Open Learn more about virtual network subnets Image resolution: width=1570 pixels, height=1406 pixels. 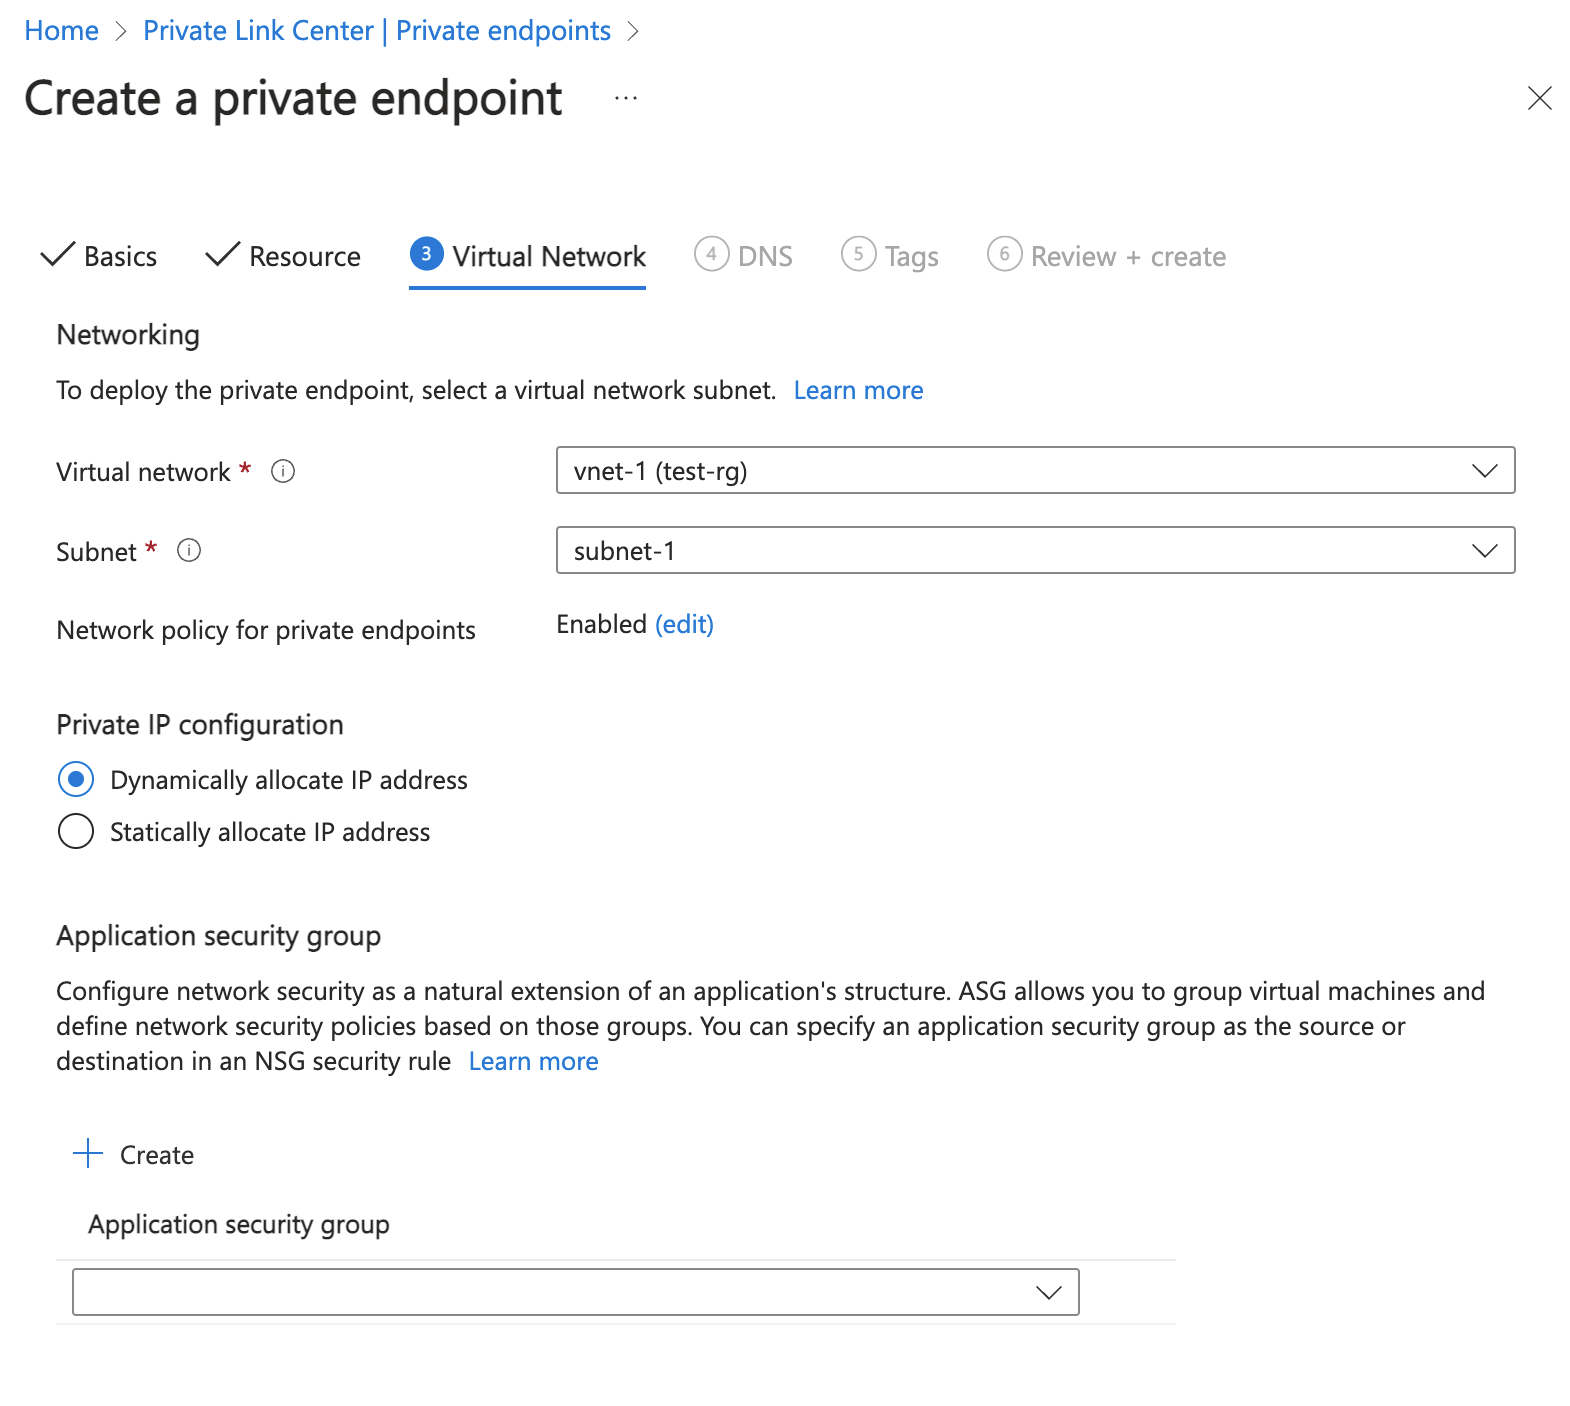pos(858,390)
